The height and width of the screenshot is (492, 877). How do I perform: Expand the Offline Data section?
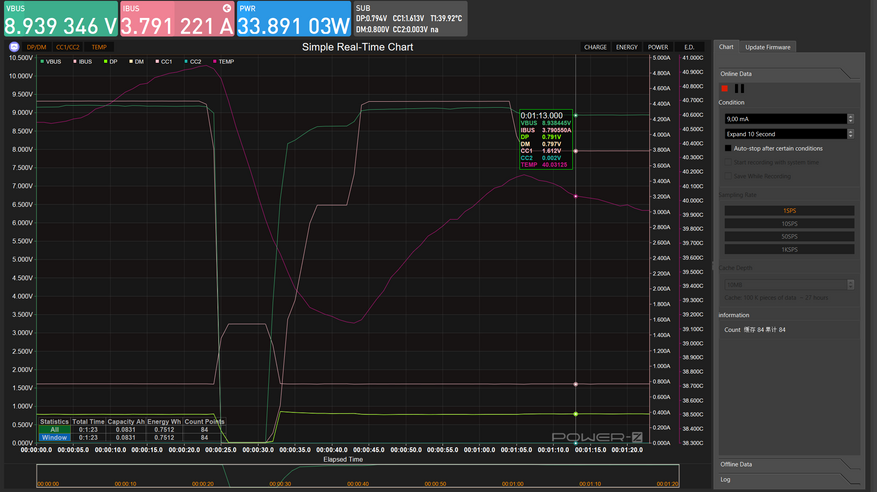[x=737, y=465]
